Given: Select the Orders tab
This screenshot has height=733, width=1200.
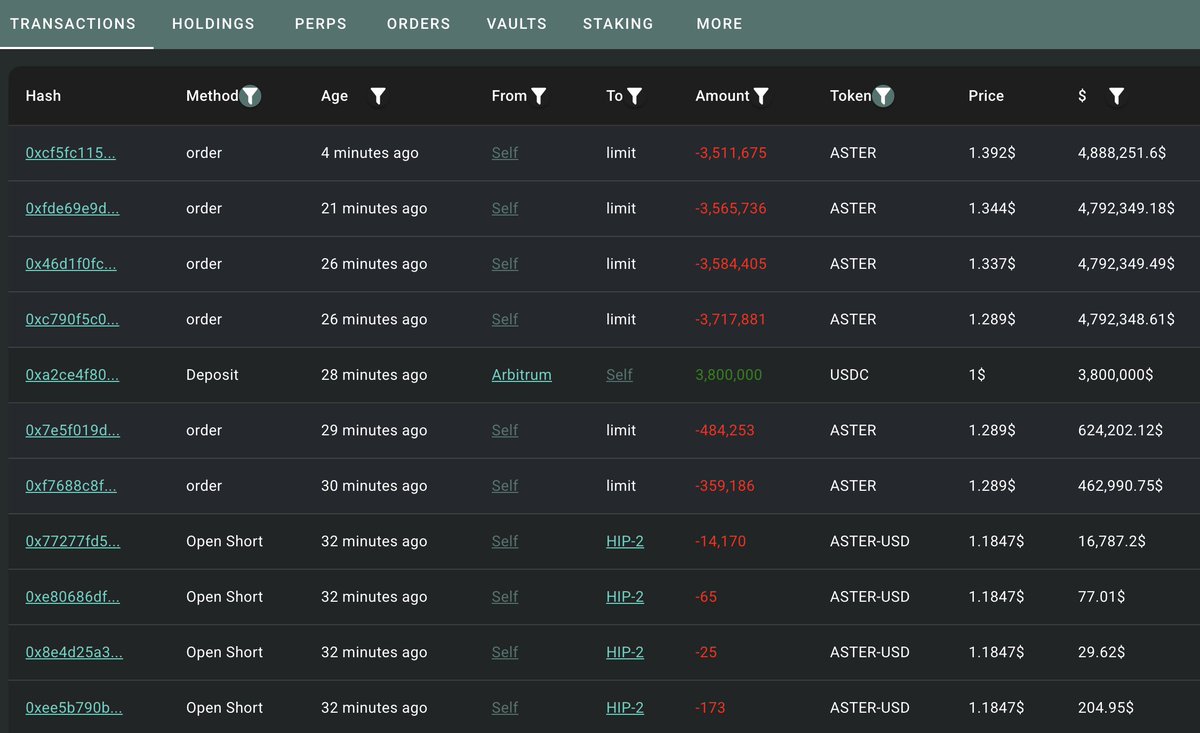Looking at the screenshot, I should 419,23.
